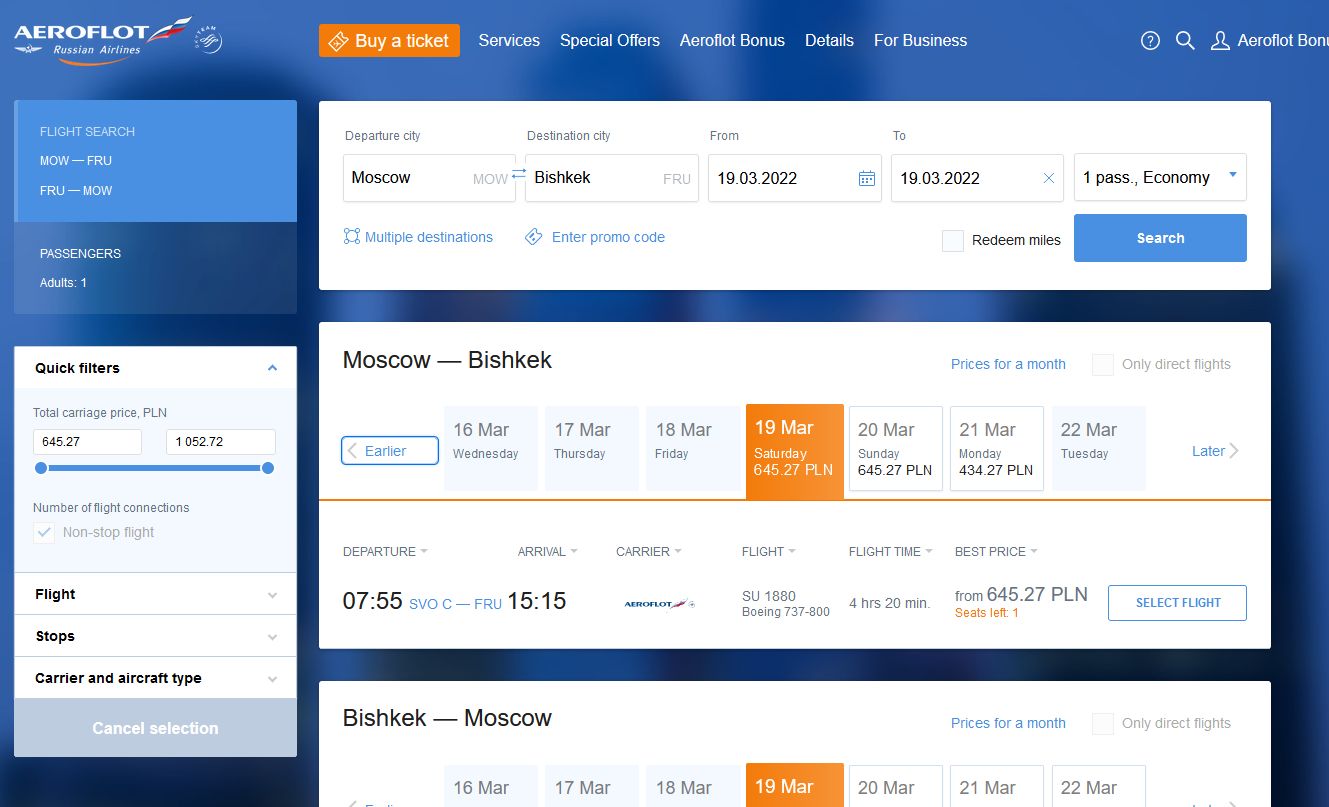
Task: Open passengers and class dropdown
Action: pyautogui.click(x=1160, y=178)
